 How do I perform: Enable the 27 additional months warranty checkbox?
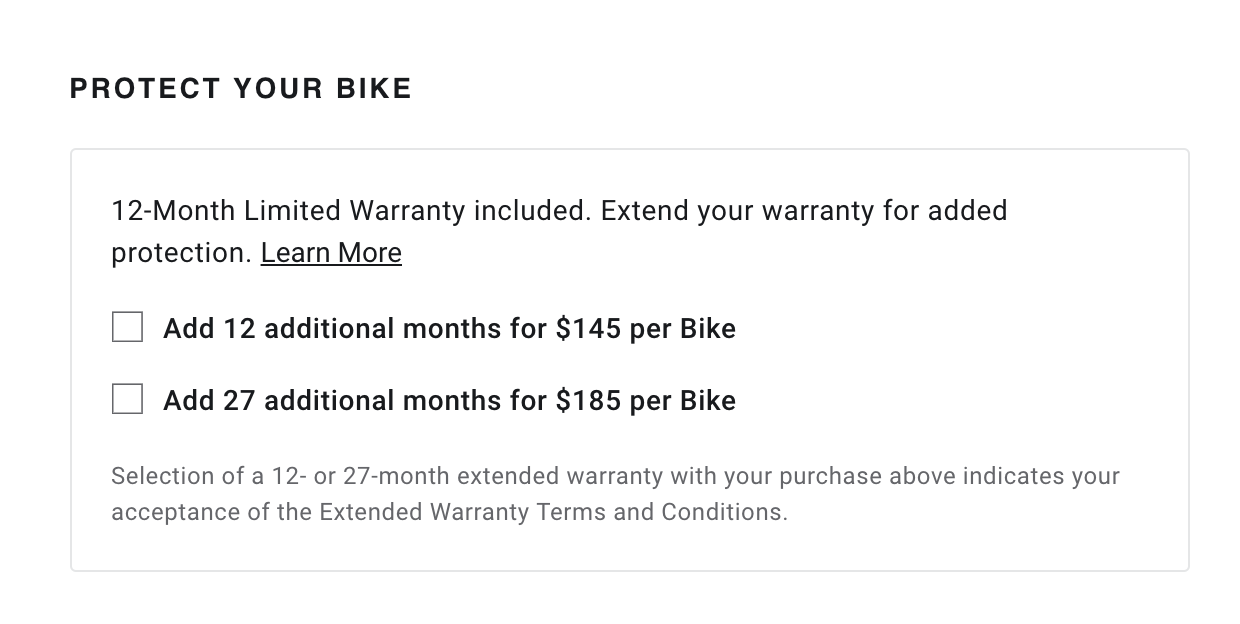click(127, 399)
